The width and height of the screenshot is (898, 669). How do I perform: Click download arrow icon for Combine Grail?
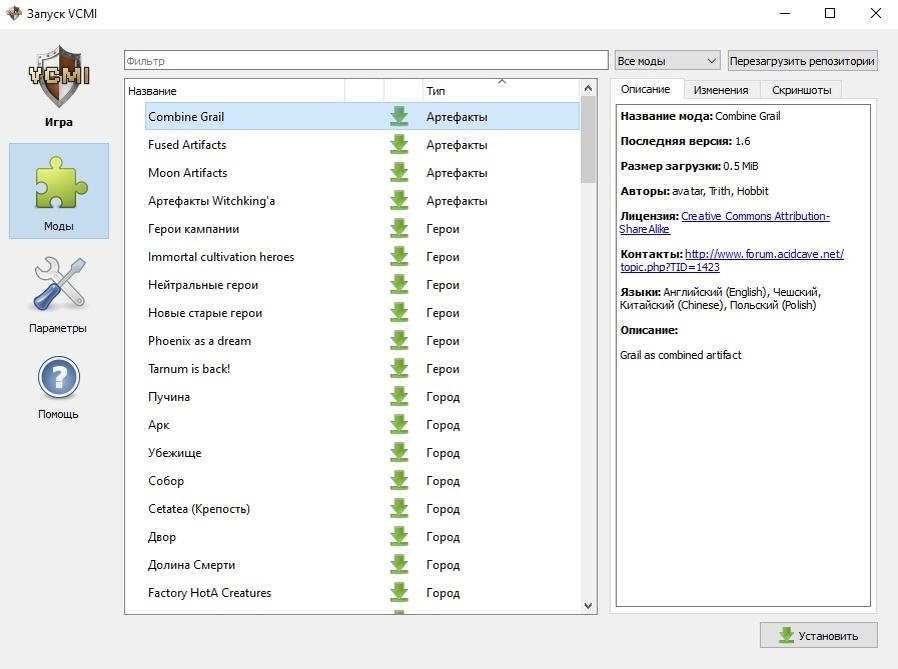(x=399, y=116)
